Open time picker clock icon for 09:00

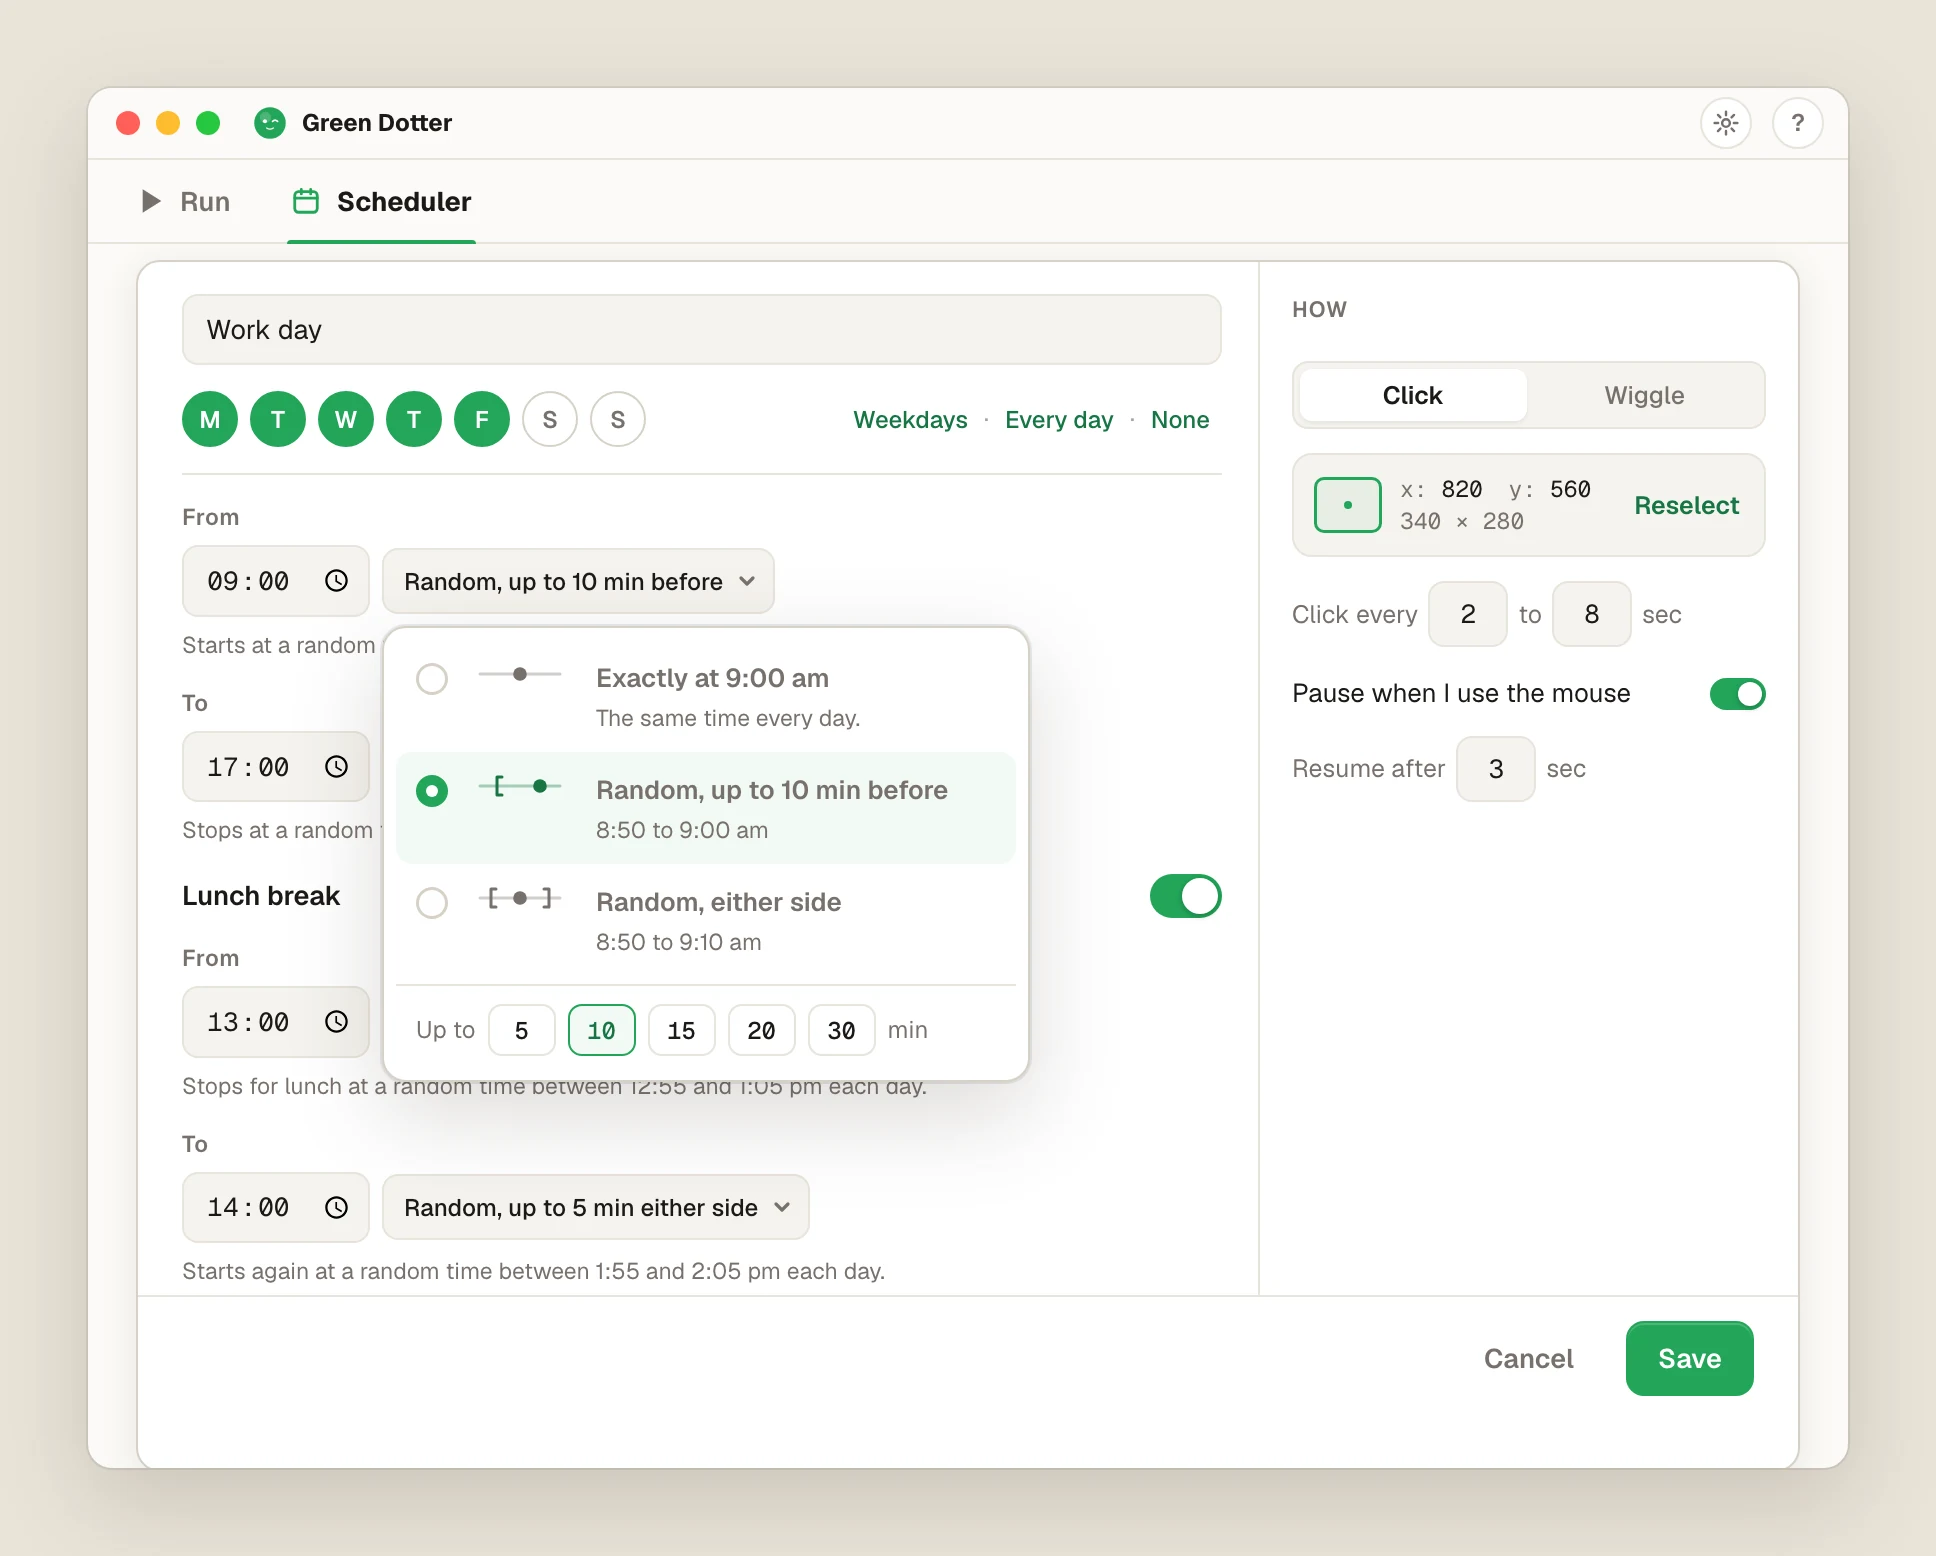(x=336, y=581)
